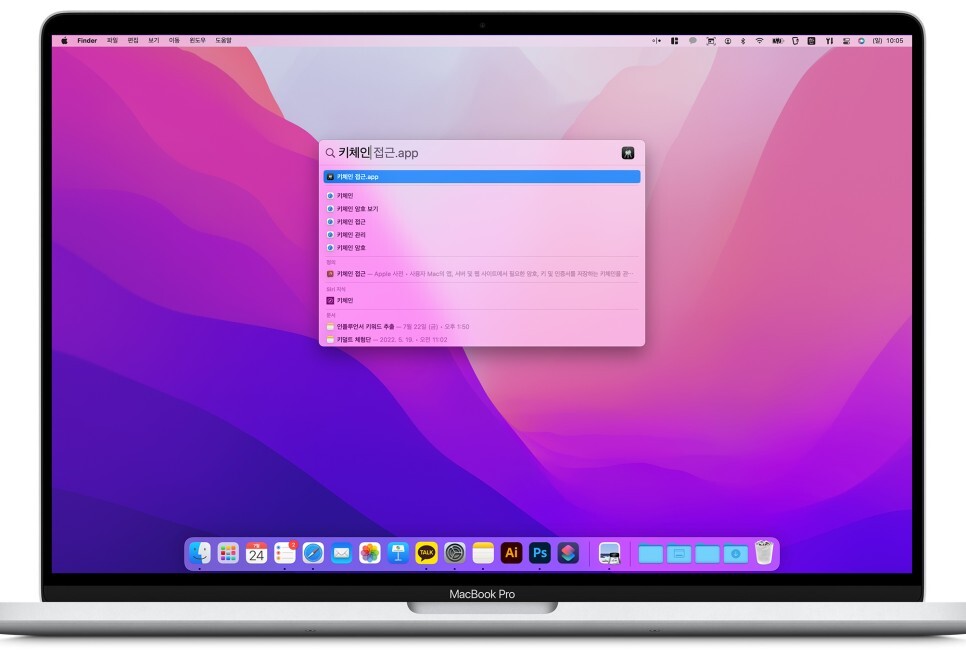This screenshot has width=966, height=658.
Task: Open Siri from the menu bar
Action: [x=861, y=41]
